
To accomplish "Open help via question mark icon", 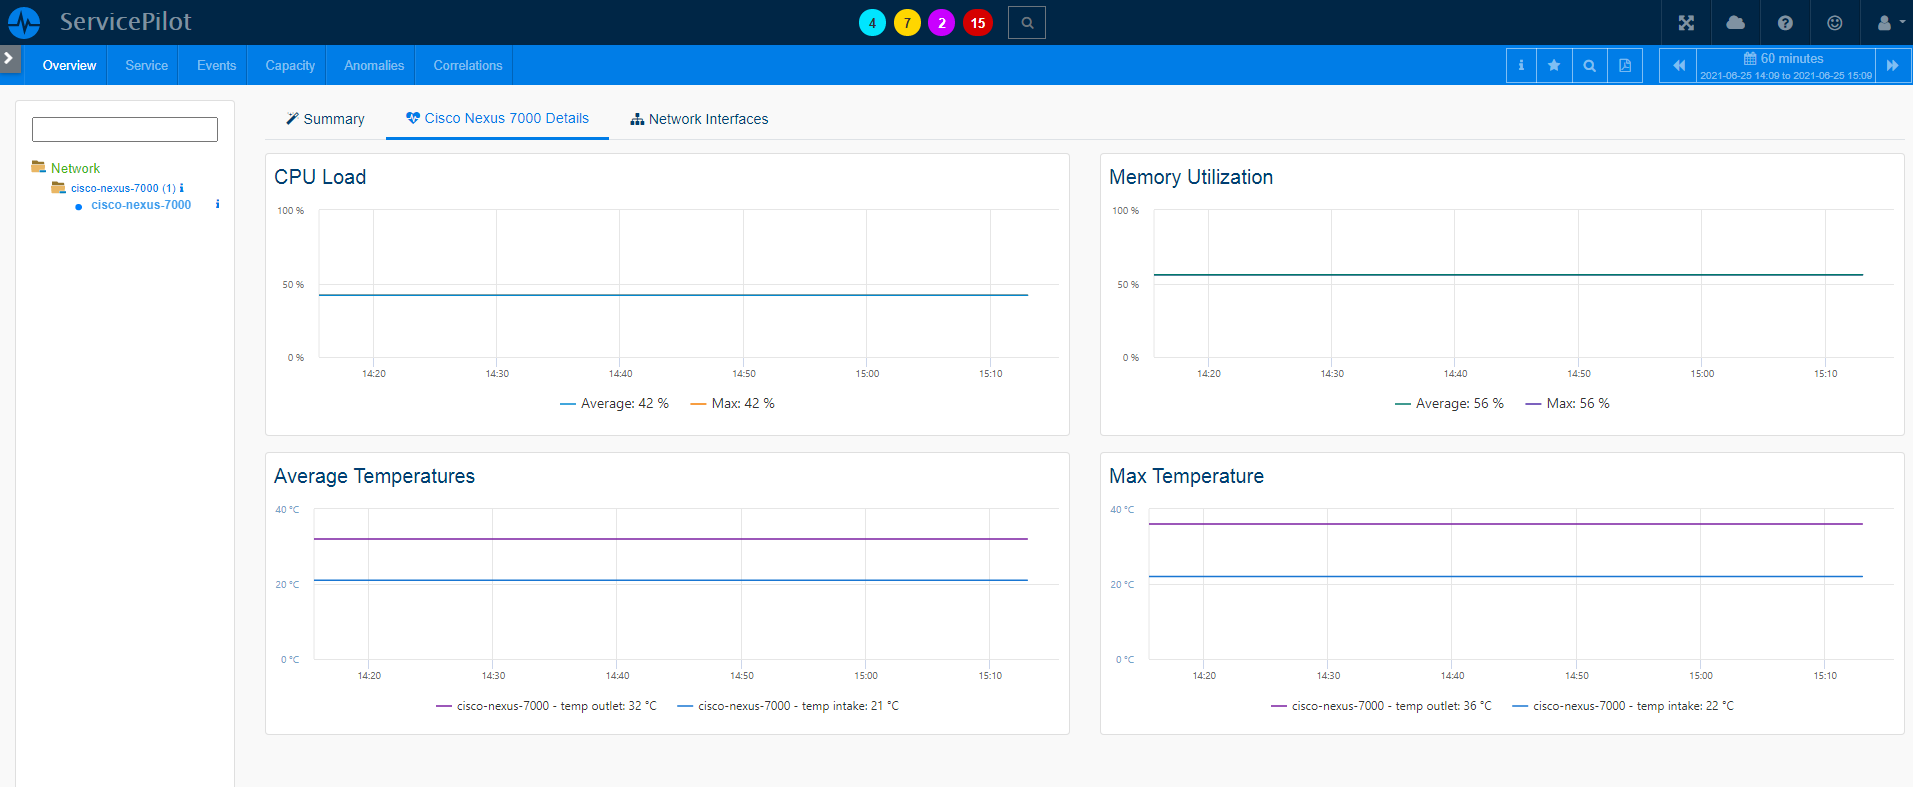I will pos(1785,23).
